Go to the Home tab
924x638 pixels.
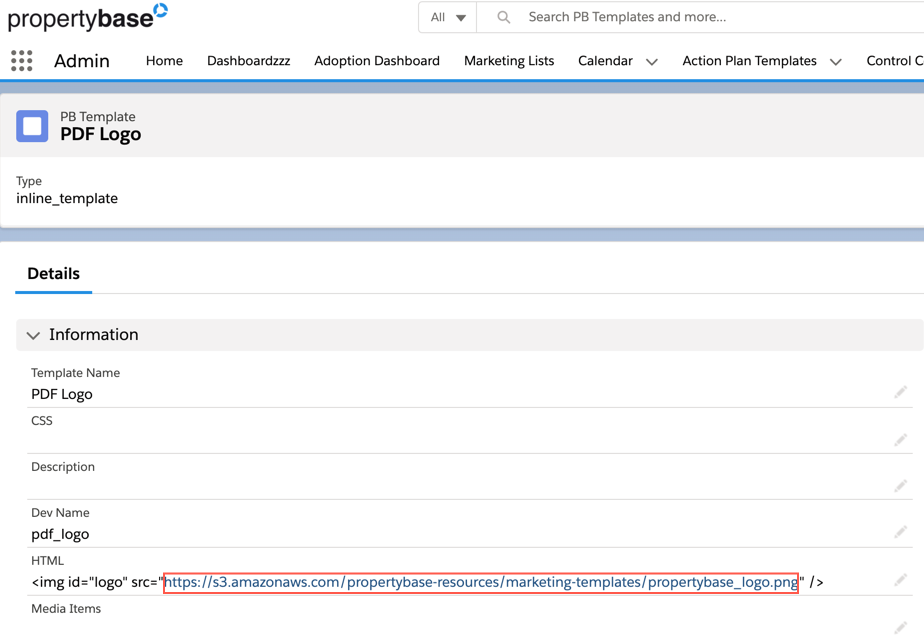(x=164, y=61)
